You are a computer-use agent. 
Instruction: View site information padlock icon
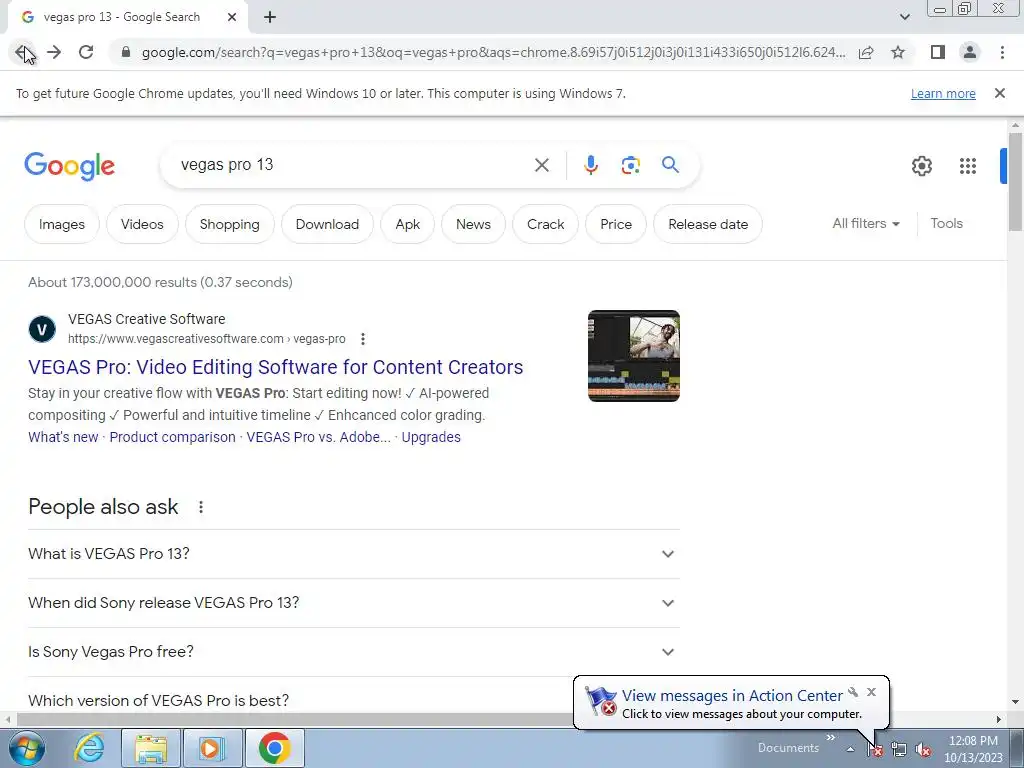point(126,52)
